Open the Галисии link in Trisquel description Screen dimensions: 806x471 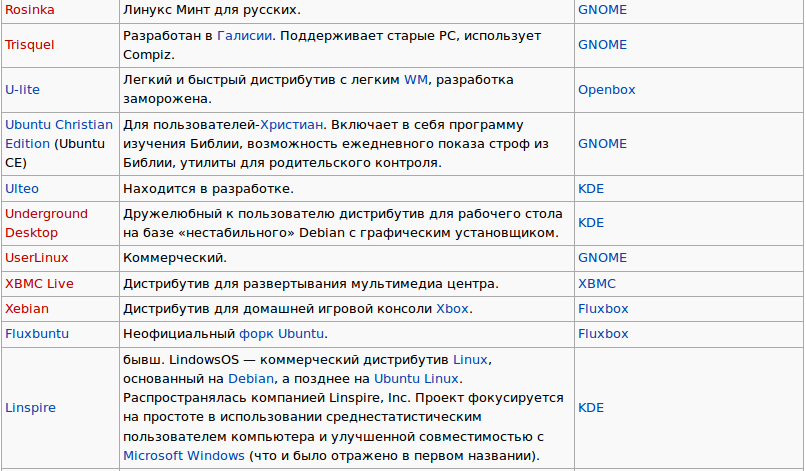(244, 35)
